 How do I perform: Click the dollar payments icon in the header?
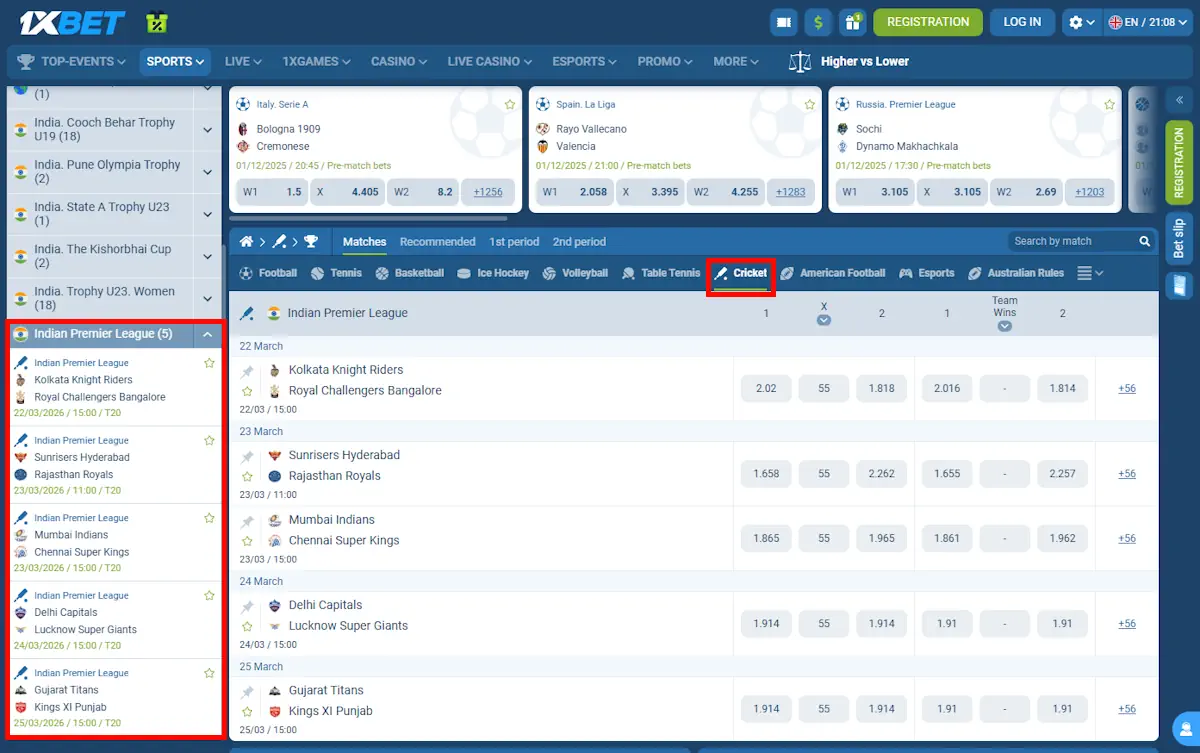pos(818,21)
